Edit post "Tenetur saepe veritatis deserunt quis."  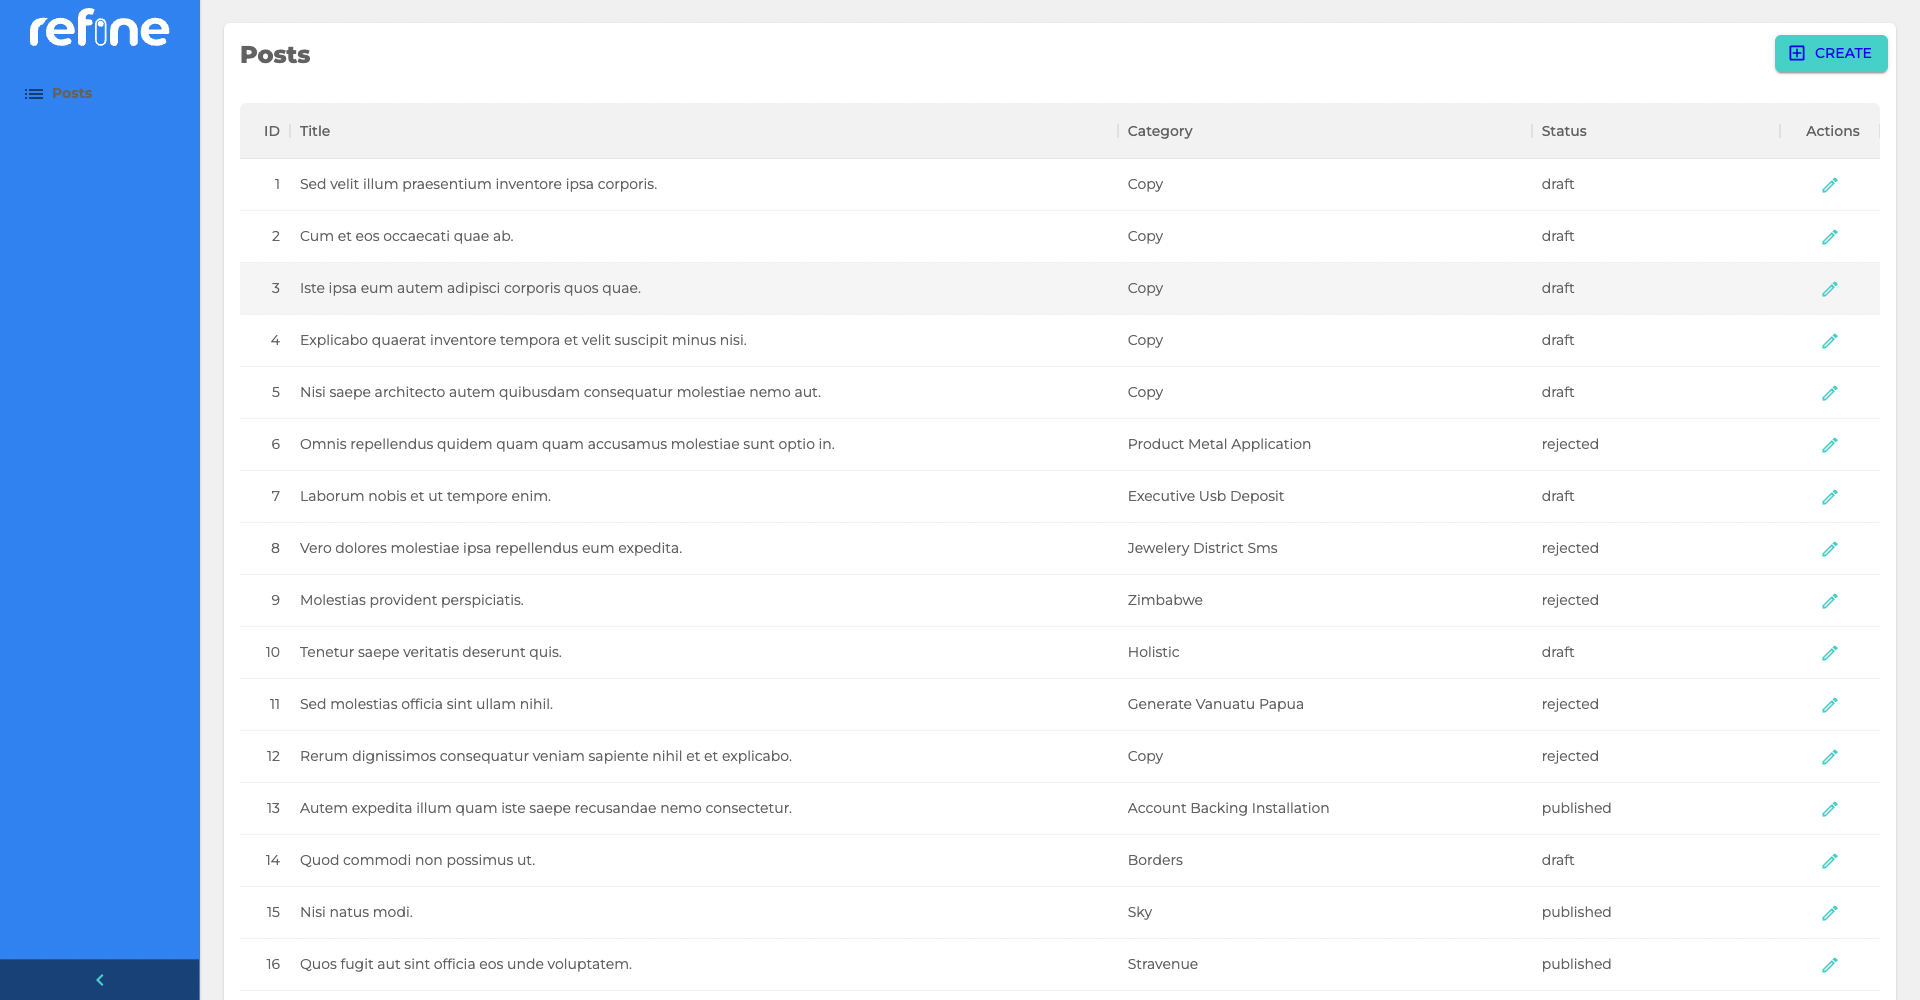click(1830, 653)
